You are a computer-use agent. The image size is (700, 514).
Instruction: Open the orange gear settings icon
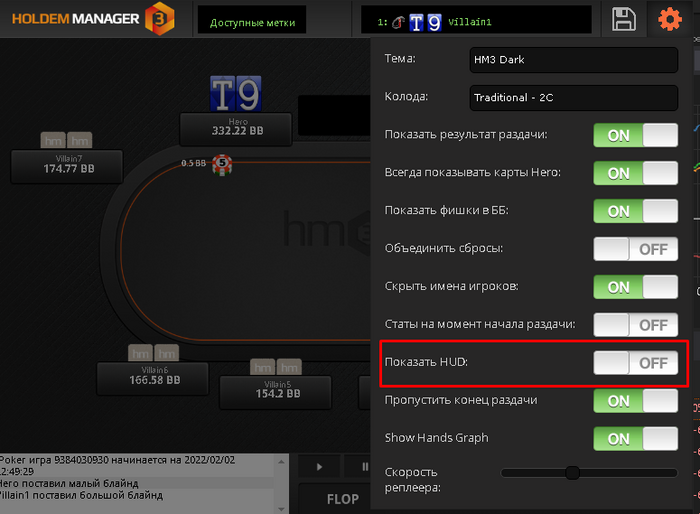click(x=670, y=19)
